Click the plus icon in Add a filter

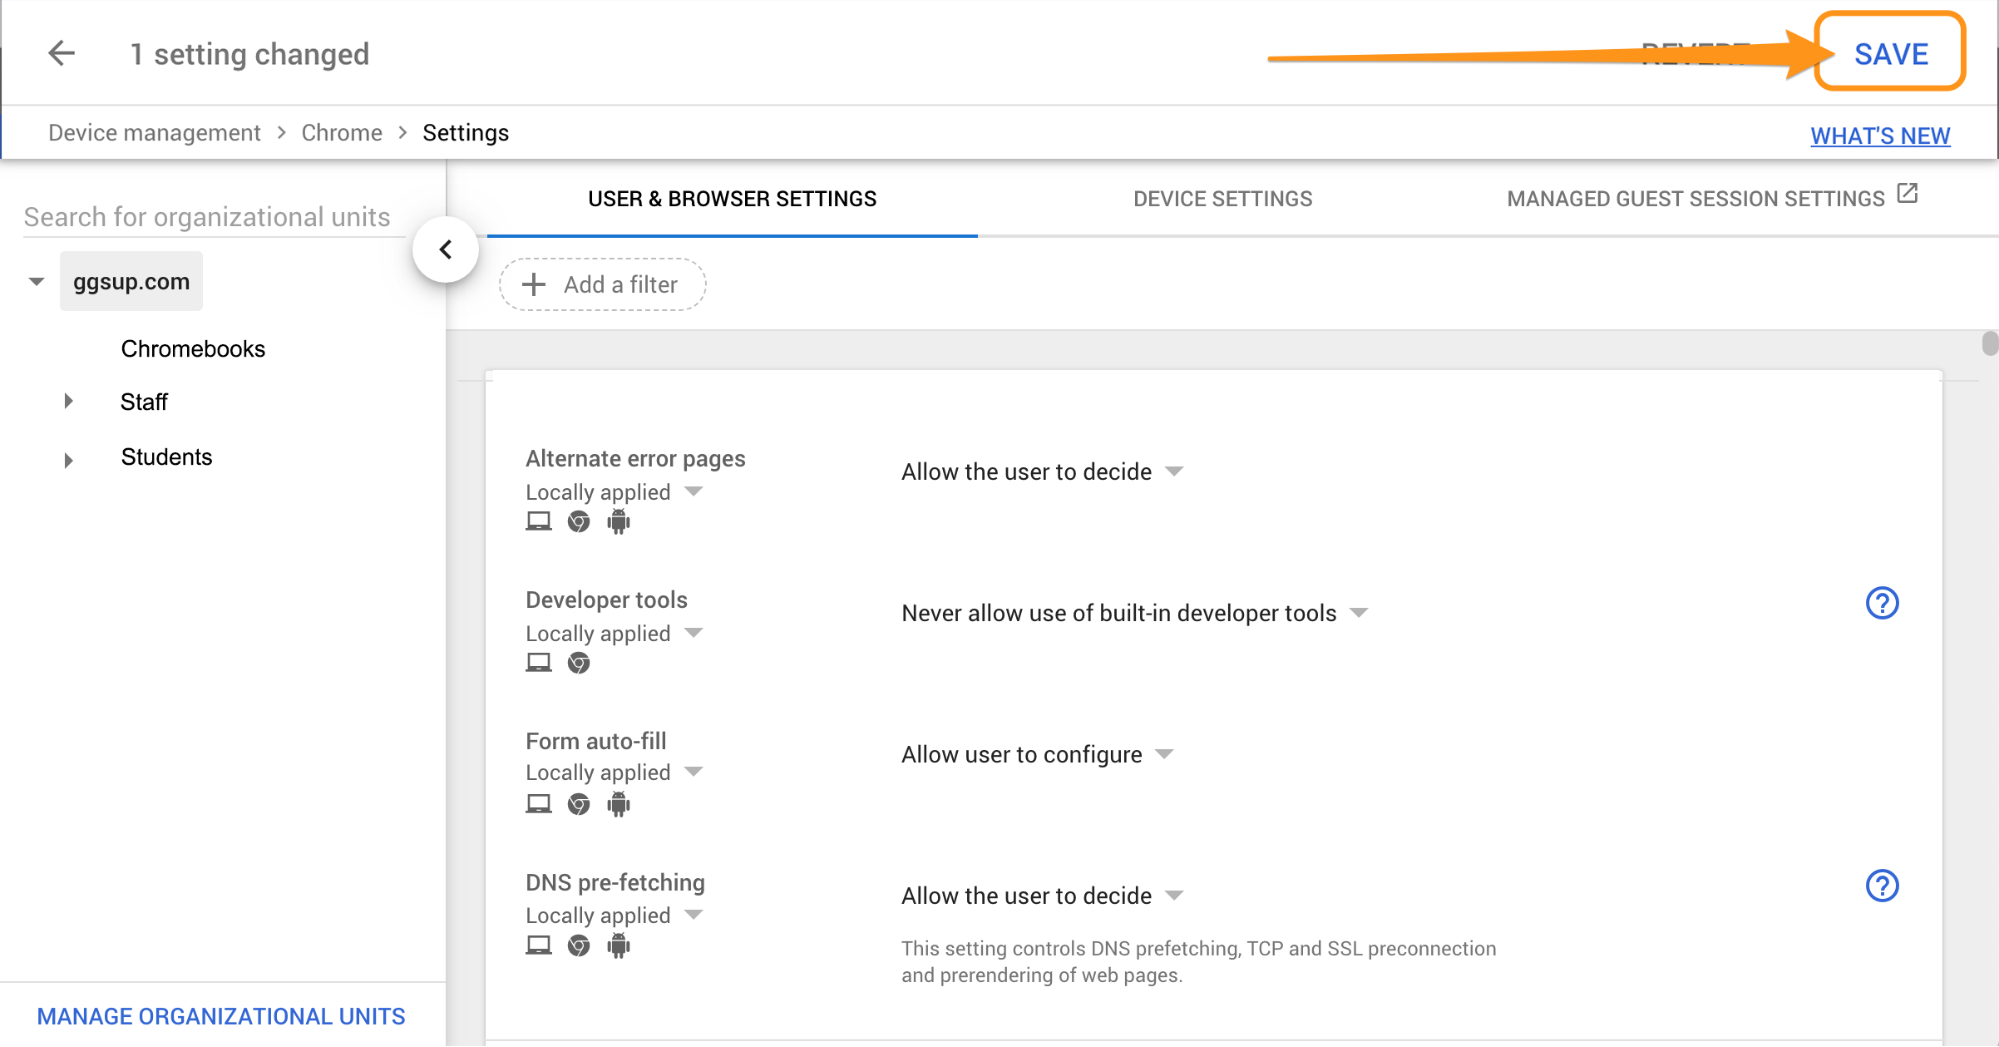(534, 285)
